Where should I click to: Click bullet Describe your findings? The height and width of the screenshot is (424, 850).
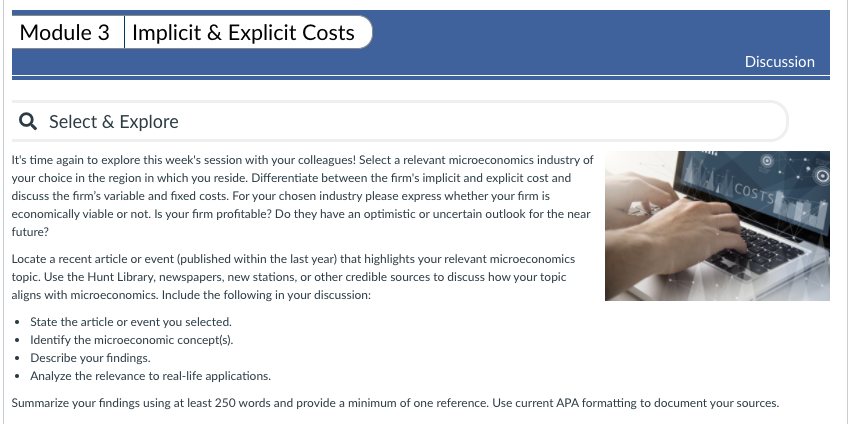point(91,358)
